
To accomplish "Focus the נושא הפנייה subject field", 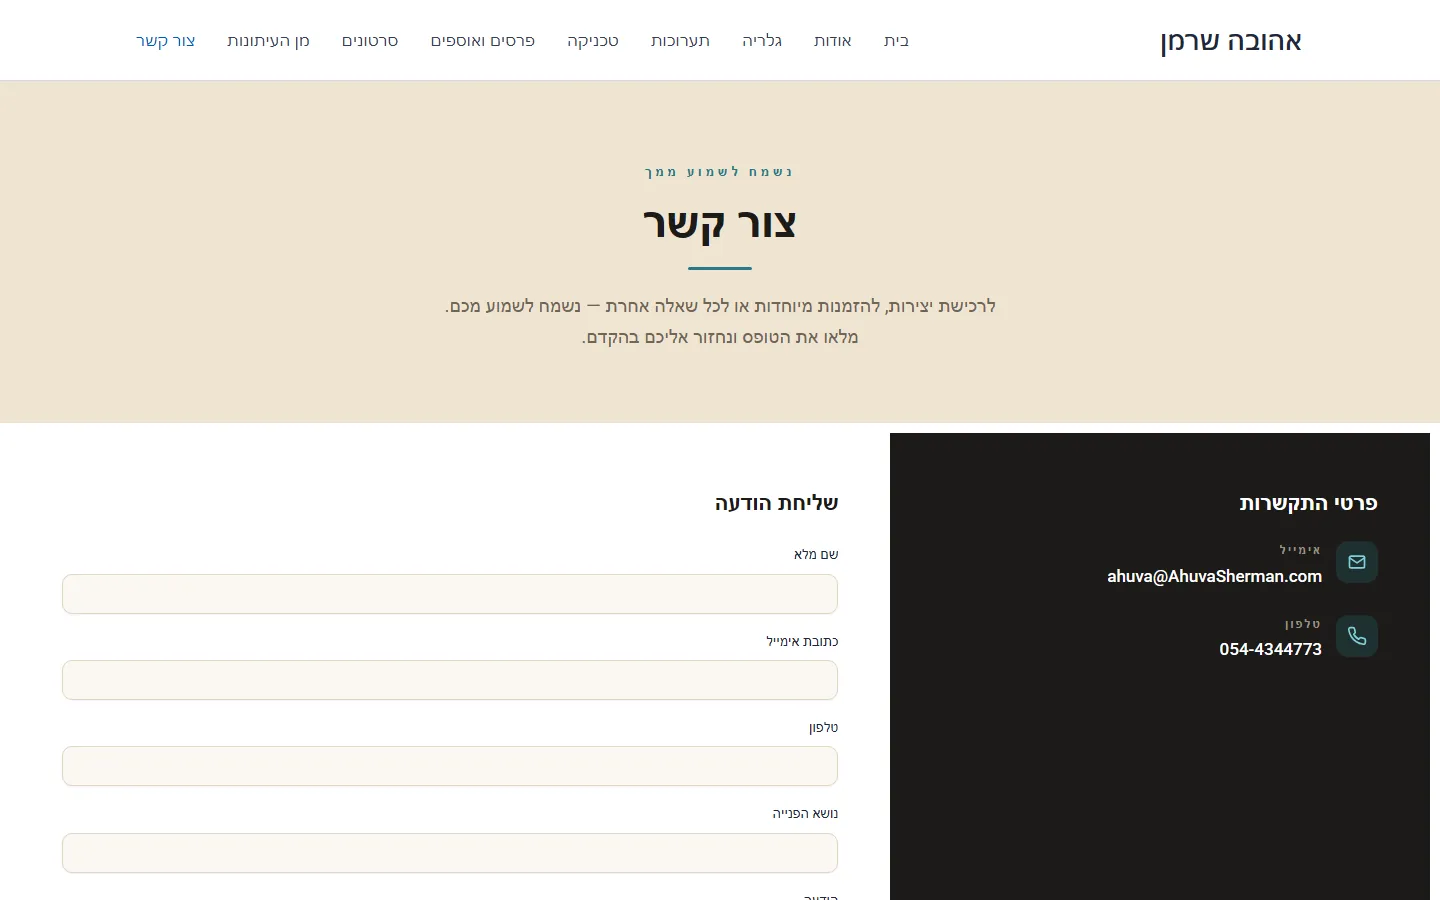I will (450, 853).
